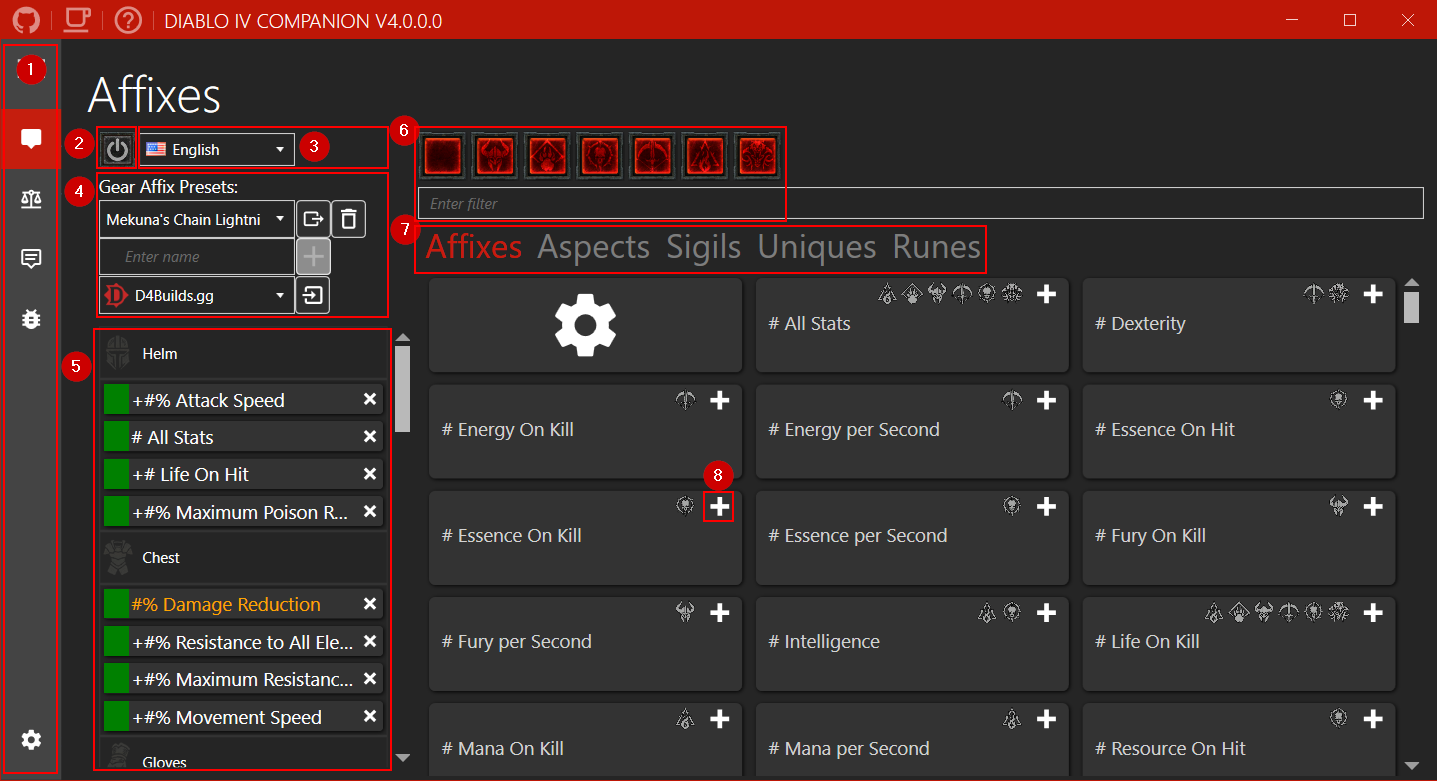Add the # Energy per Second affix

pyautogui.click(x=1046, y=400)
